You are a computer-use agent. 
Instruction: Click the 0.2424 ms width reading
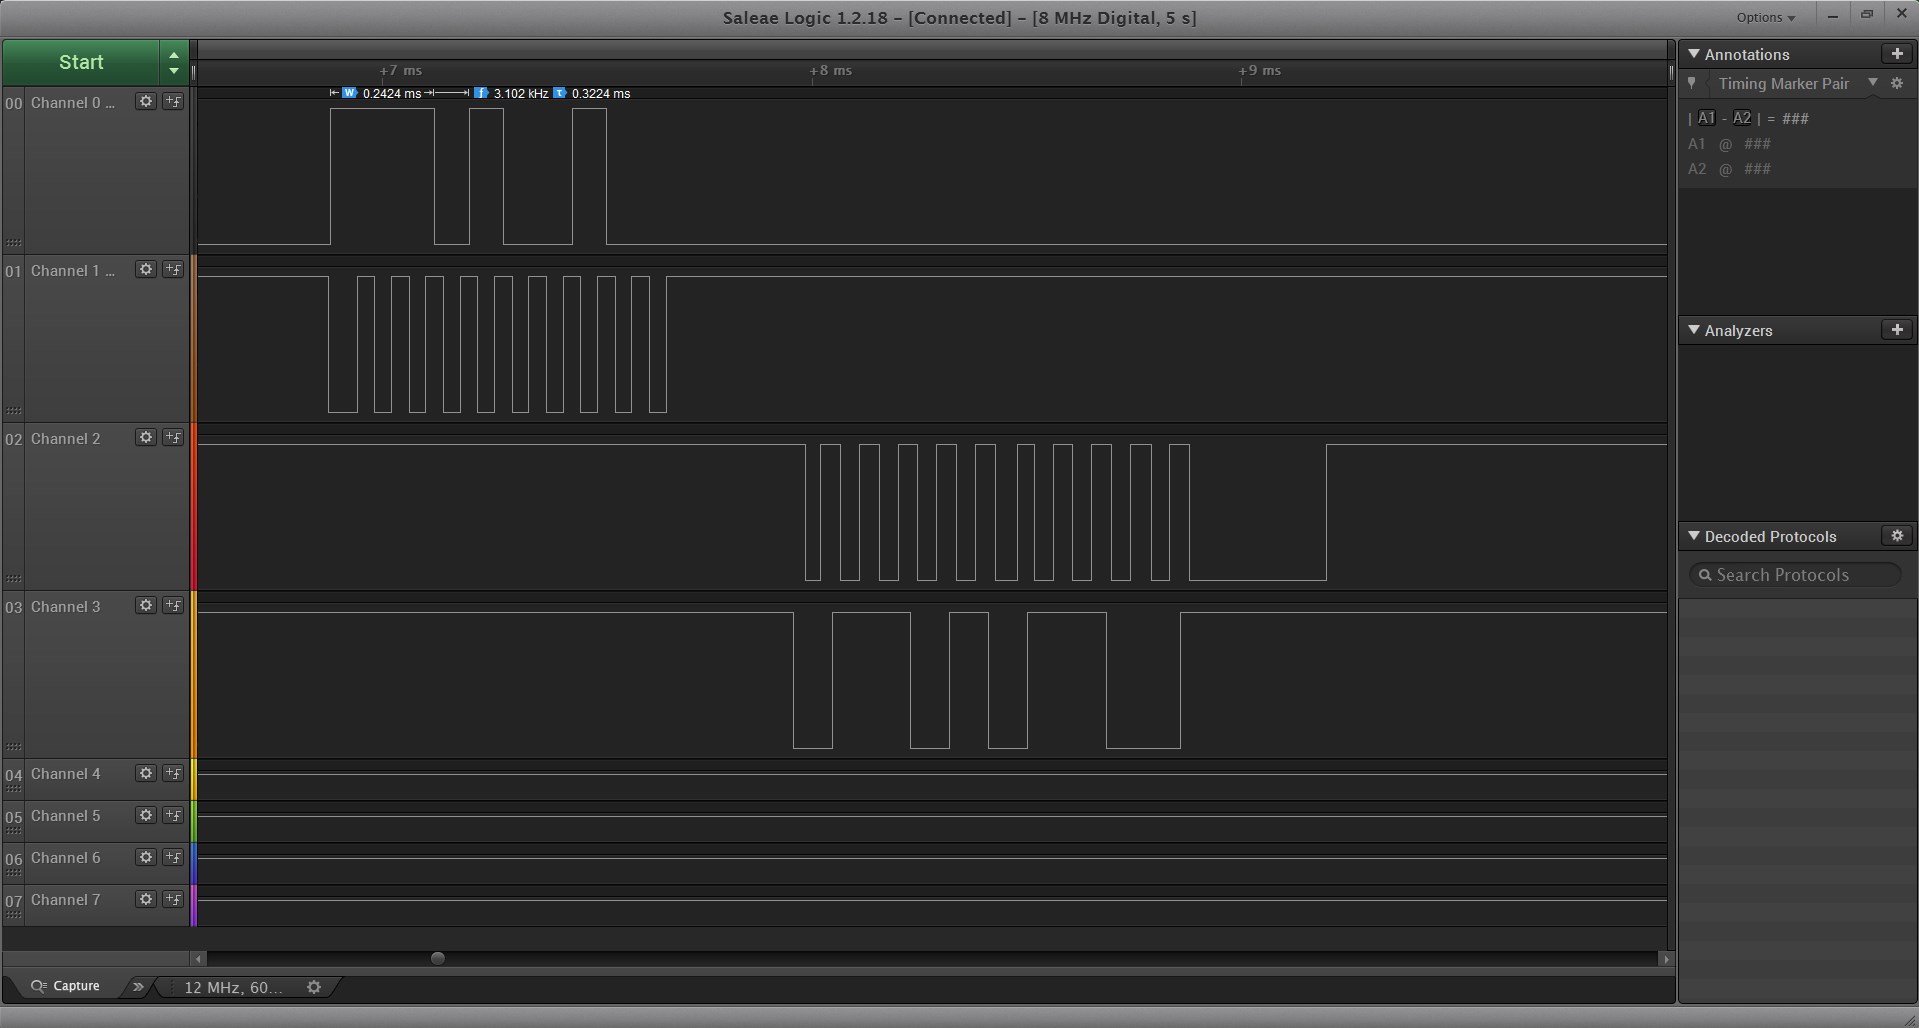pos(392,93)
